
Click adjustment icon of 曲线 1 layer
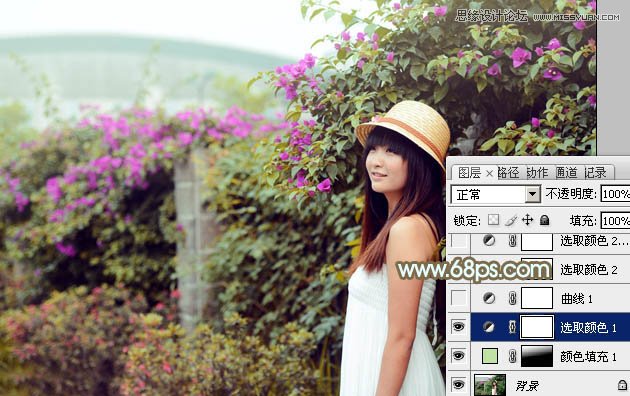489,298
